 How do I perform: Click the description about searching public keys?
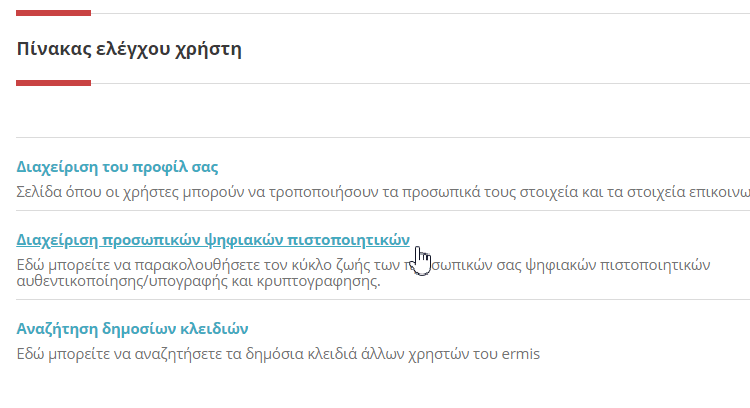pyautogui.click(x=278, y=354)
